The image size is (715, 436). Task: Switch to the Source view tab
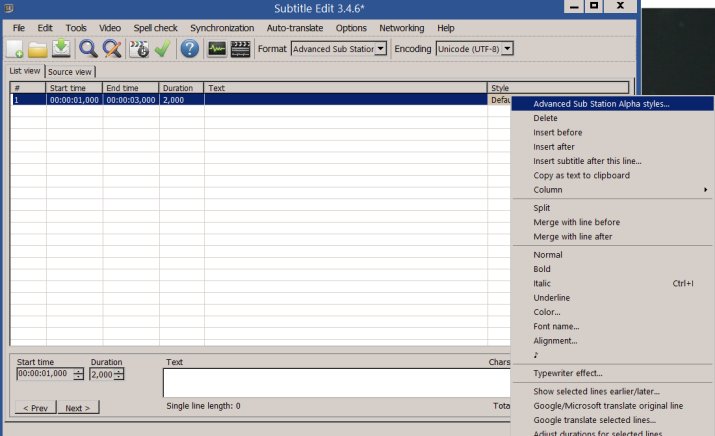point(70,72)
